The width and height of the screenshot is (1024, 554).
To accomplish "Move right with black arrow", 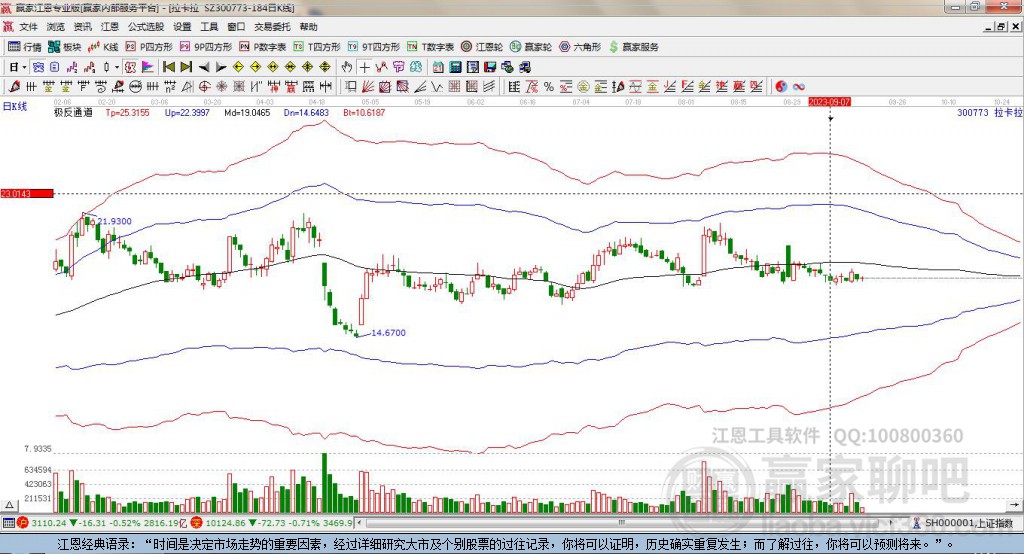I will tap(221, 67).
